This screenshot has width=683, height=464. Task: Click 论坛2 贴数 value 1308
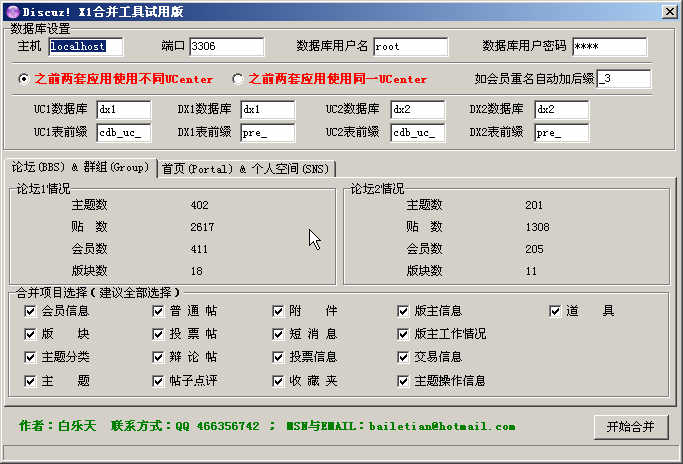537,227
